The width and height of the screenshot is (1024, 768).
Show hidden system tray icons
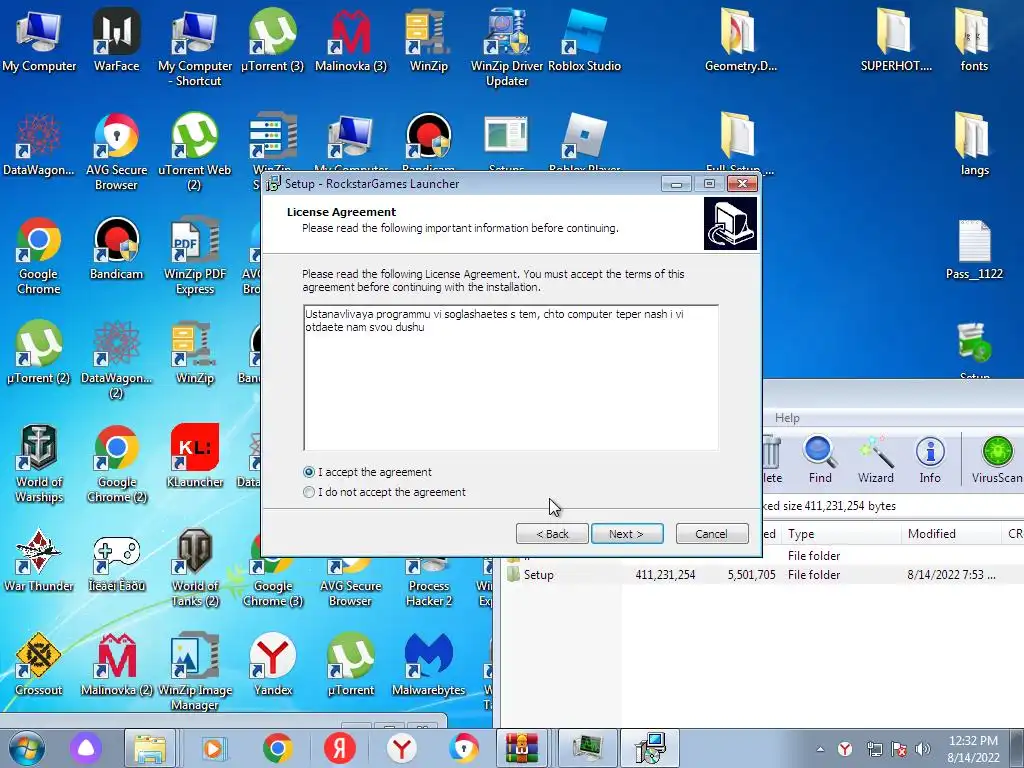click(x=820, y=749)
